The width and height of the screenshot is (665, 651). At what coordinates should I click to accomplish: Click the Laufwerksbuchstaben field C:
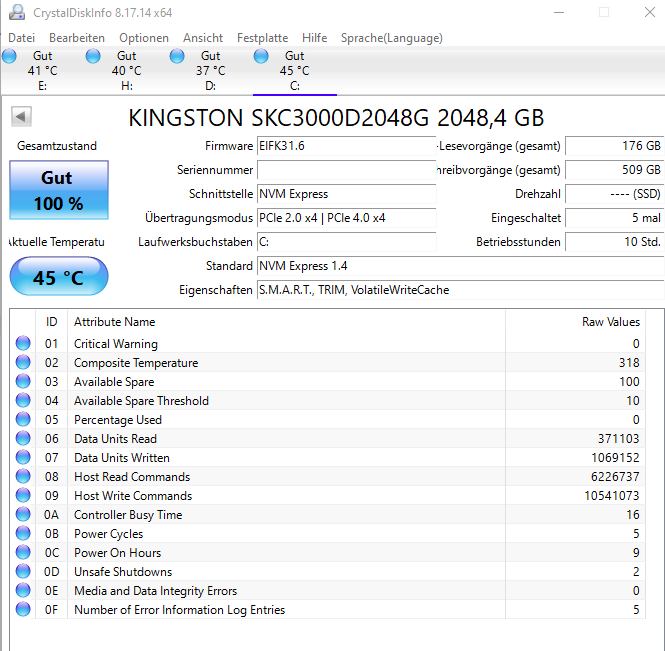pos(346,242)
